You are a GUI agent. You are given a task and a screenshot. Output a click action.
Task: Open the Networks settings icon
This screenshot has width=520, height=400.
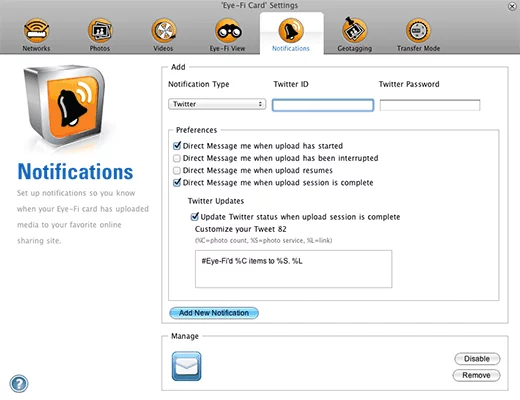36,31
